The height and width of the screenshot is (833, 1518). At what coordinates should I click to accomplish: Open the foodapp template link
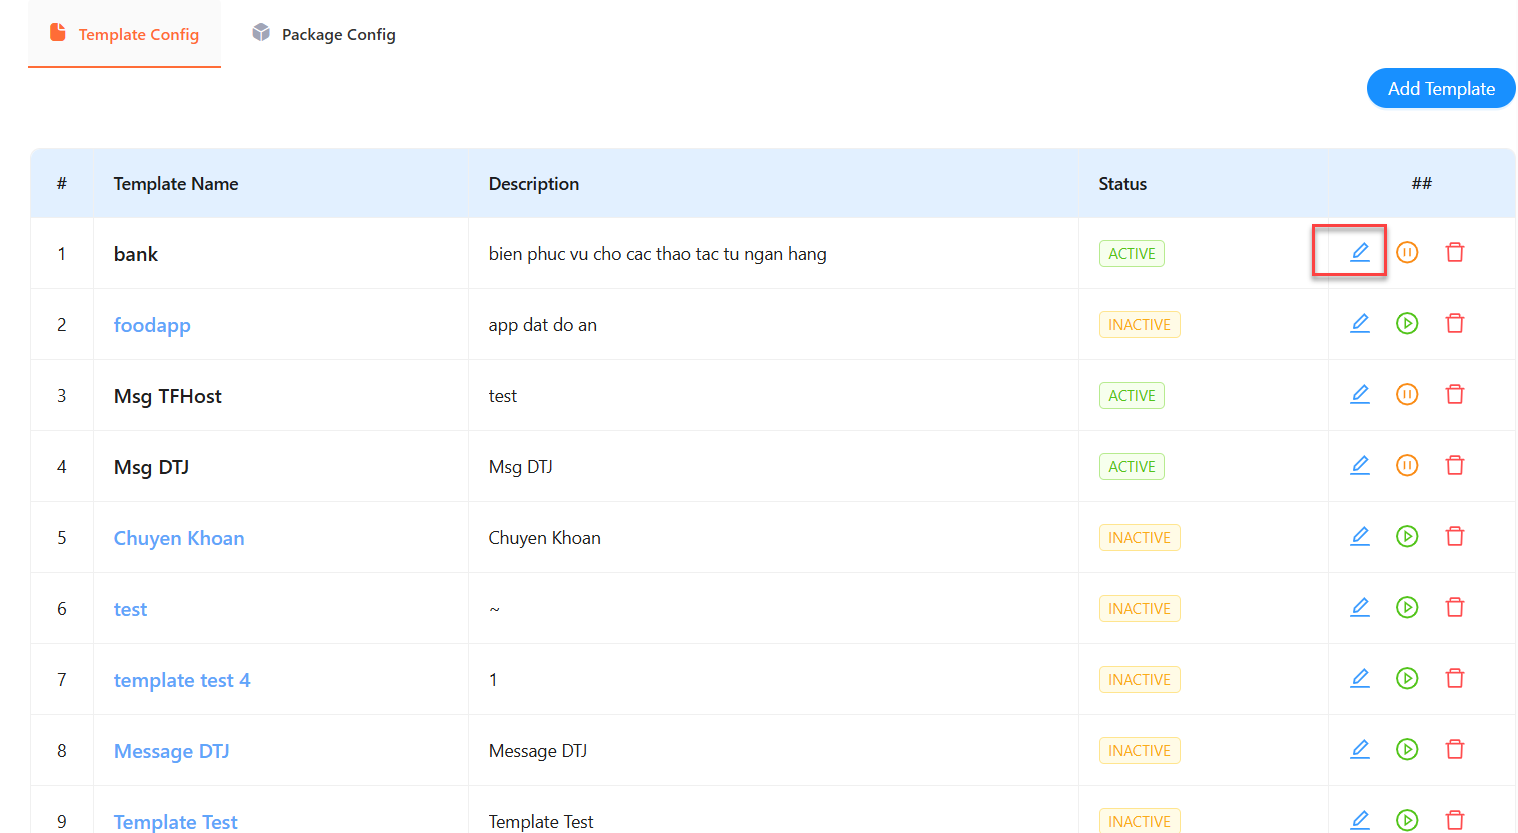[152, 324]
